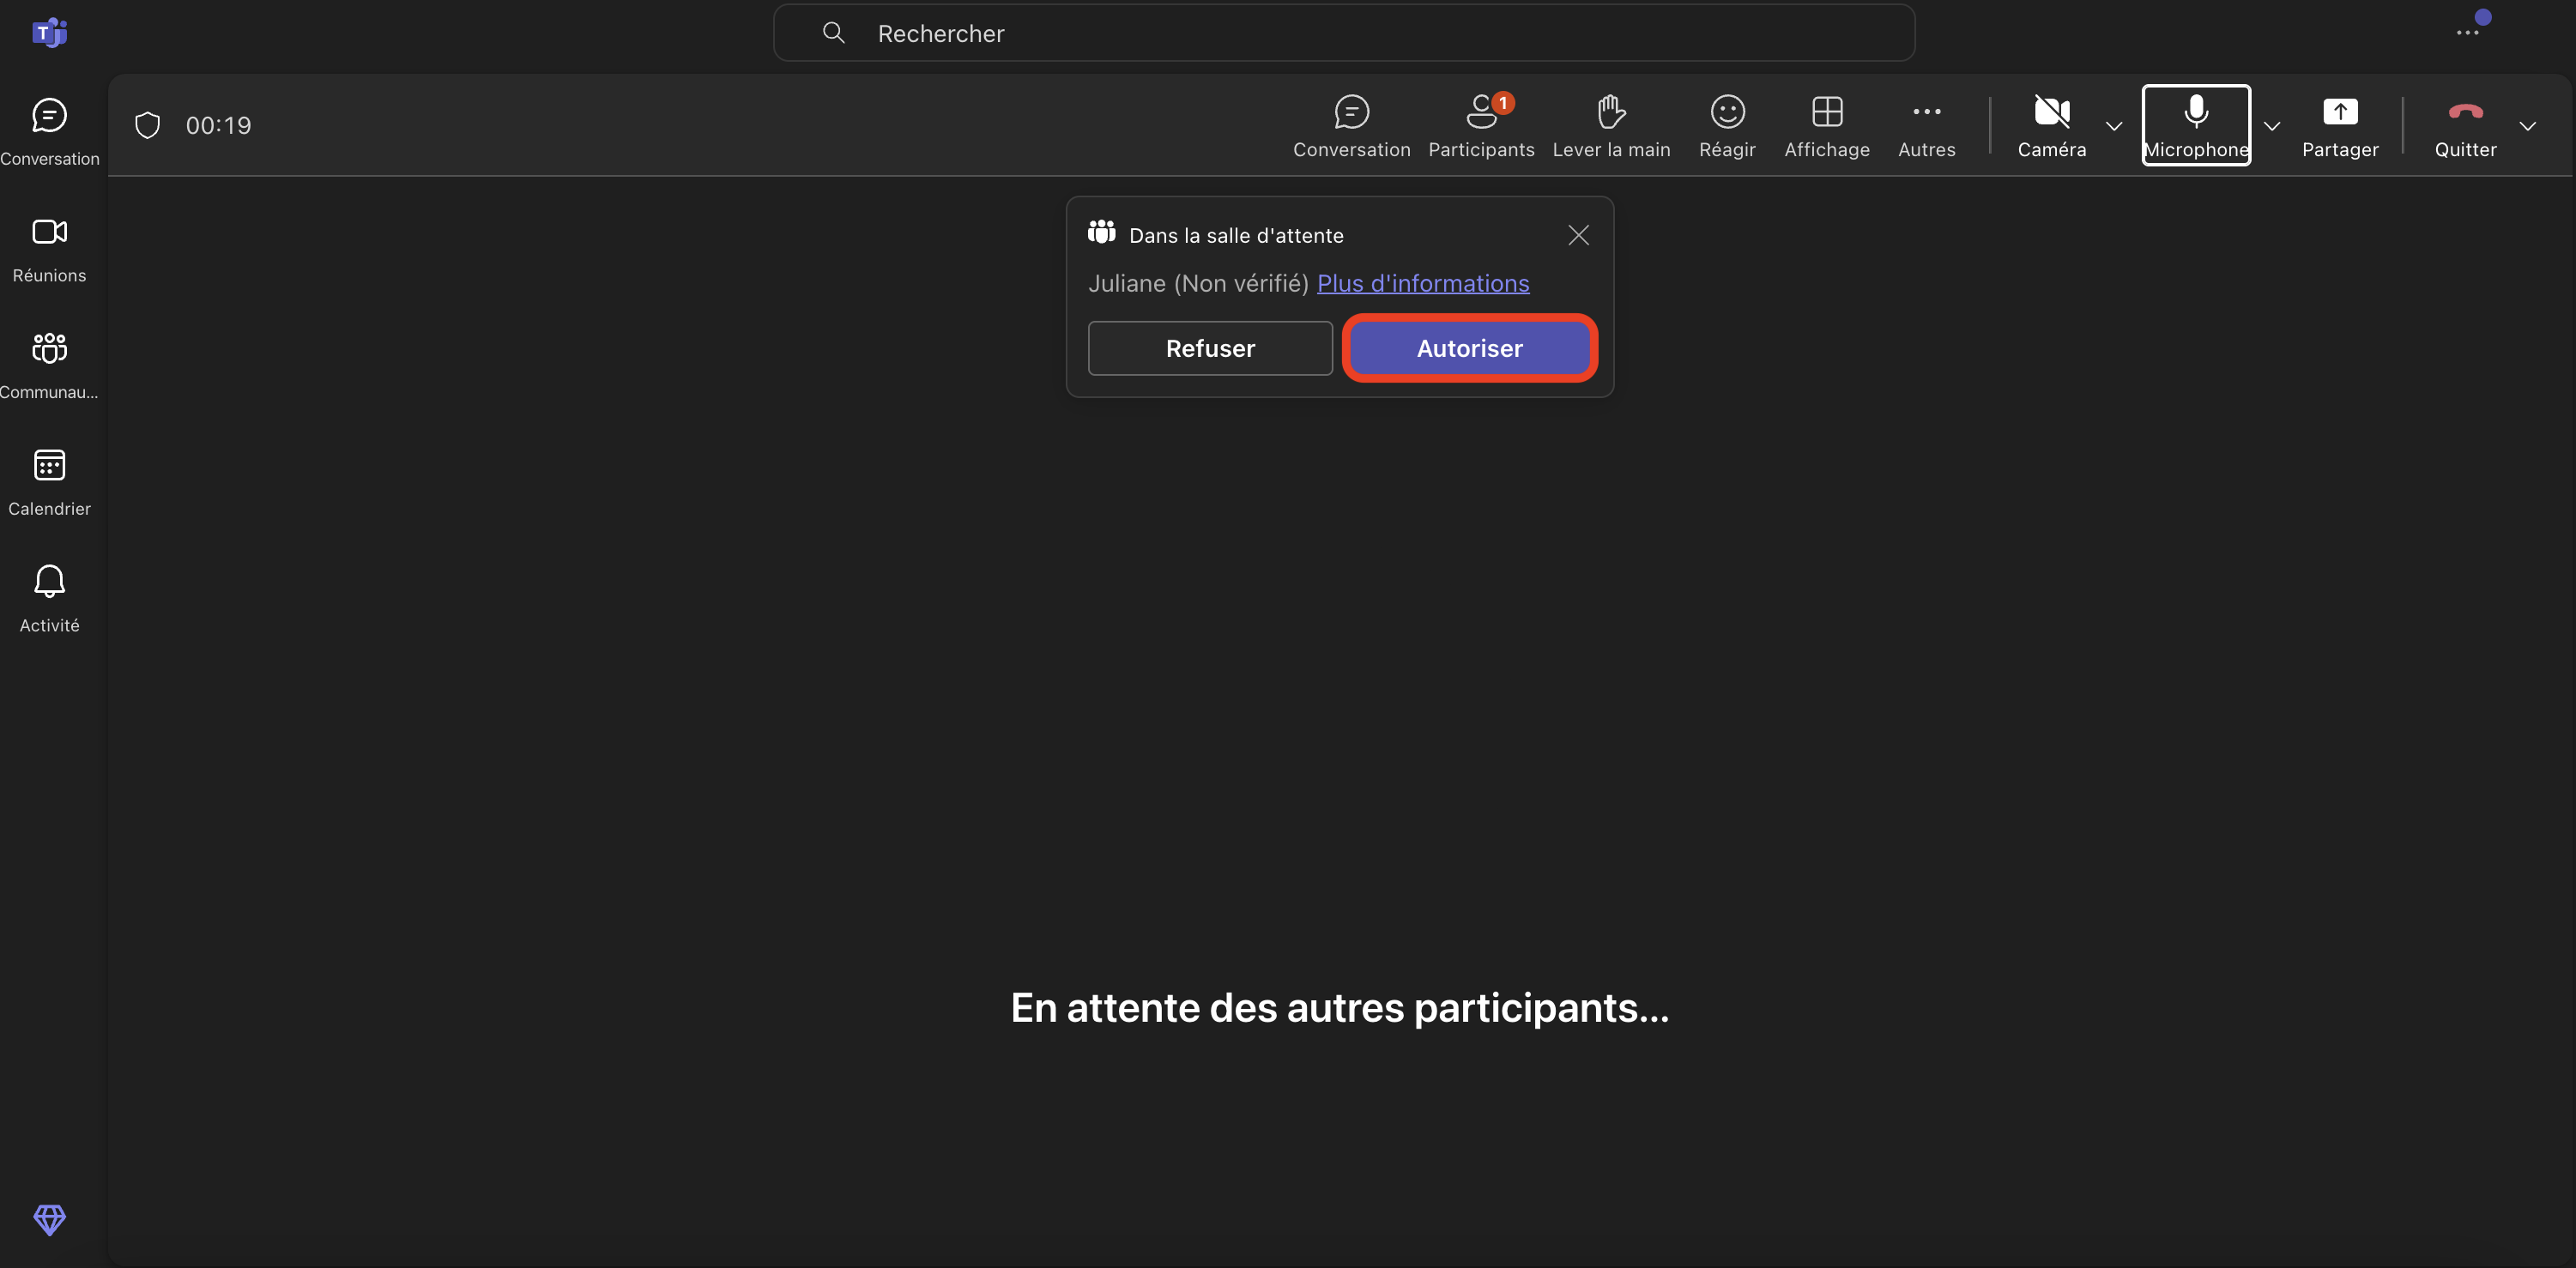Raise hand with Lever la main
The image size is (2576, 1268).
point(1610,125)
